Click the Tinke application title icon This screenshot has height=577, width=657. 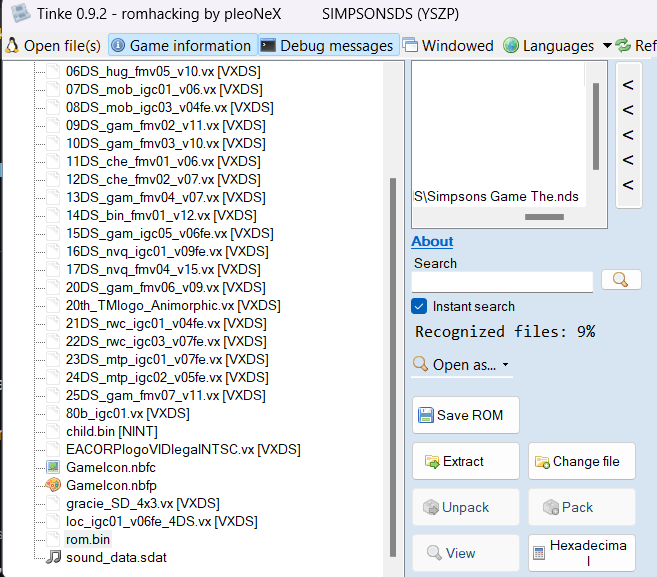tap(20, 13)
